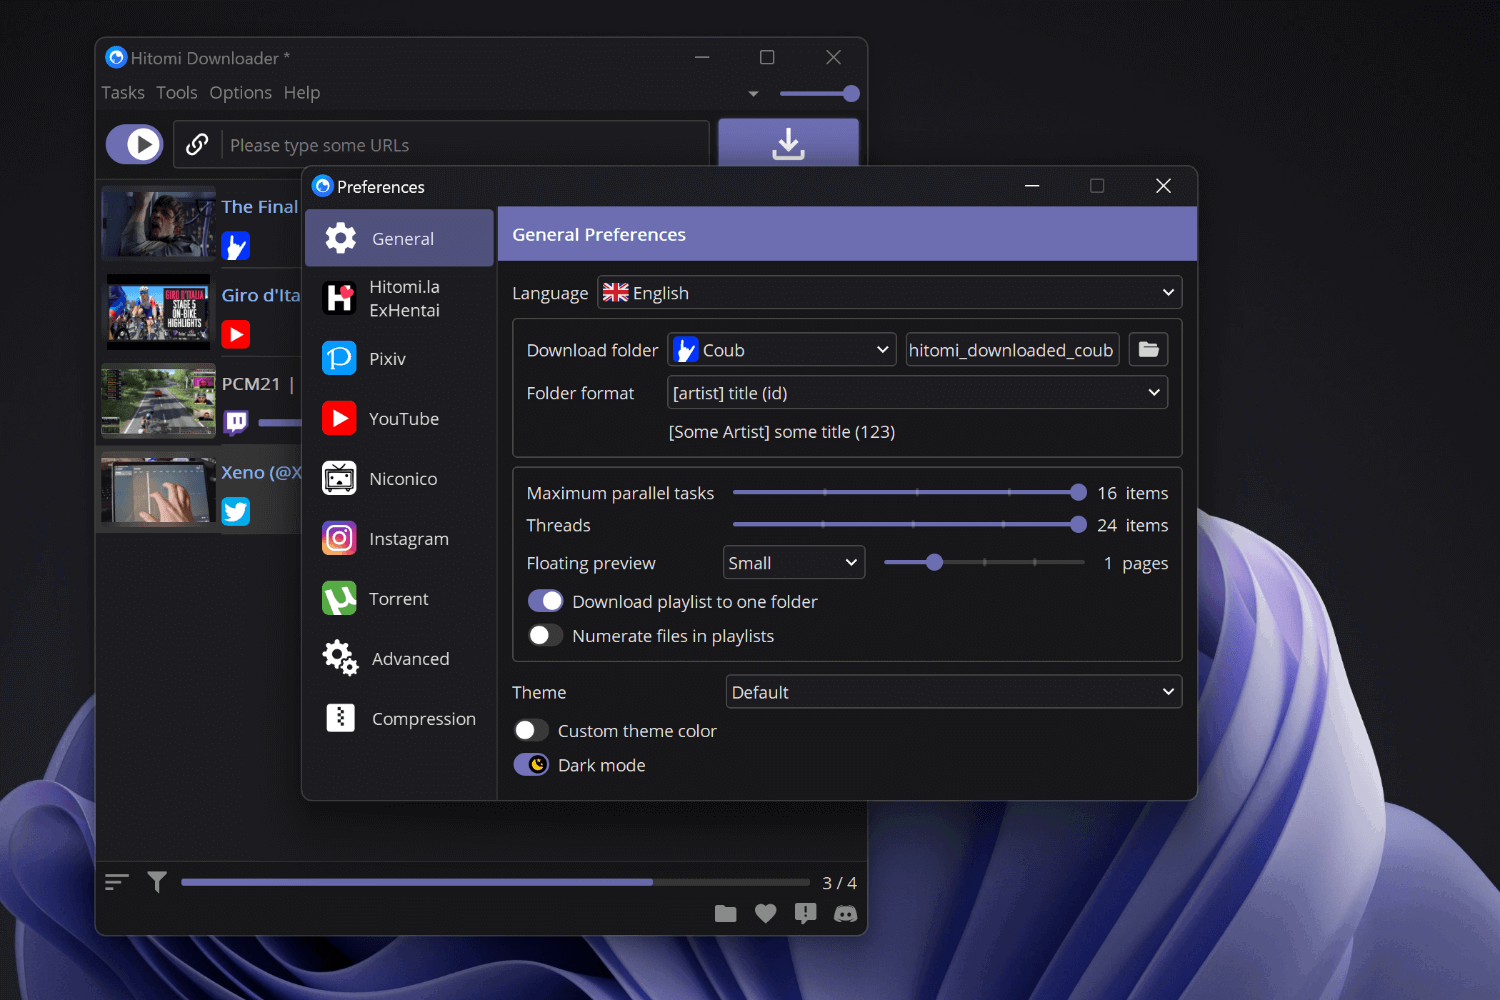Adjust the Floating preview pages slider
1500x1000 pixels.
click(984, 562)
